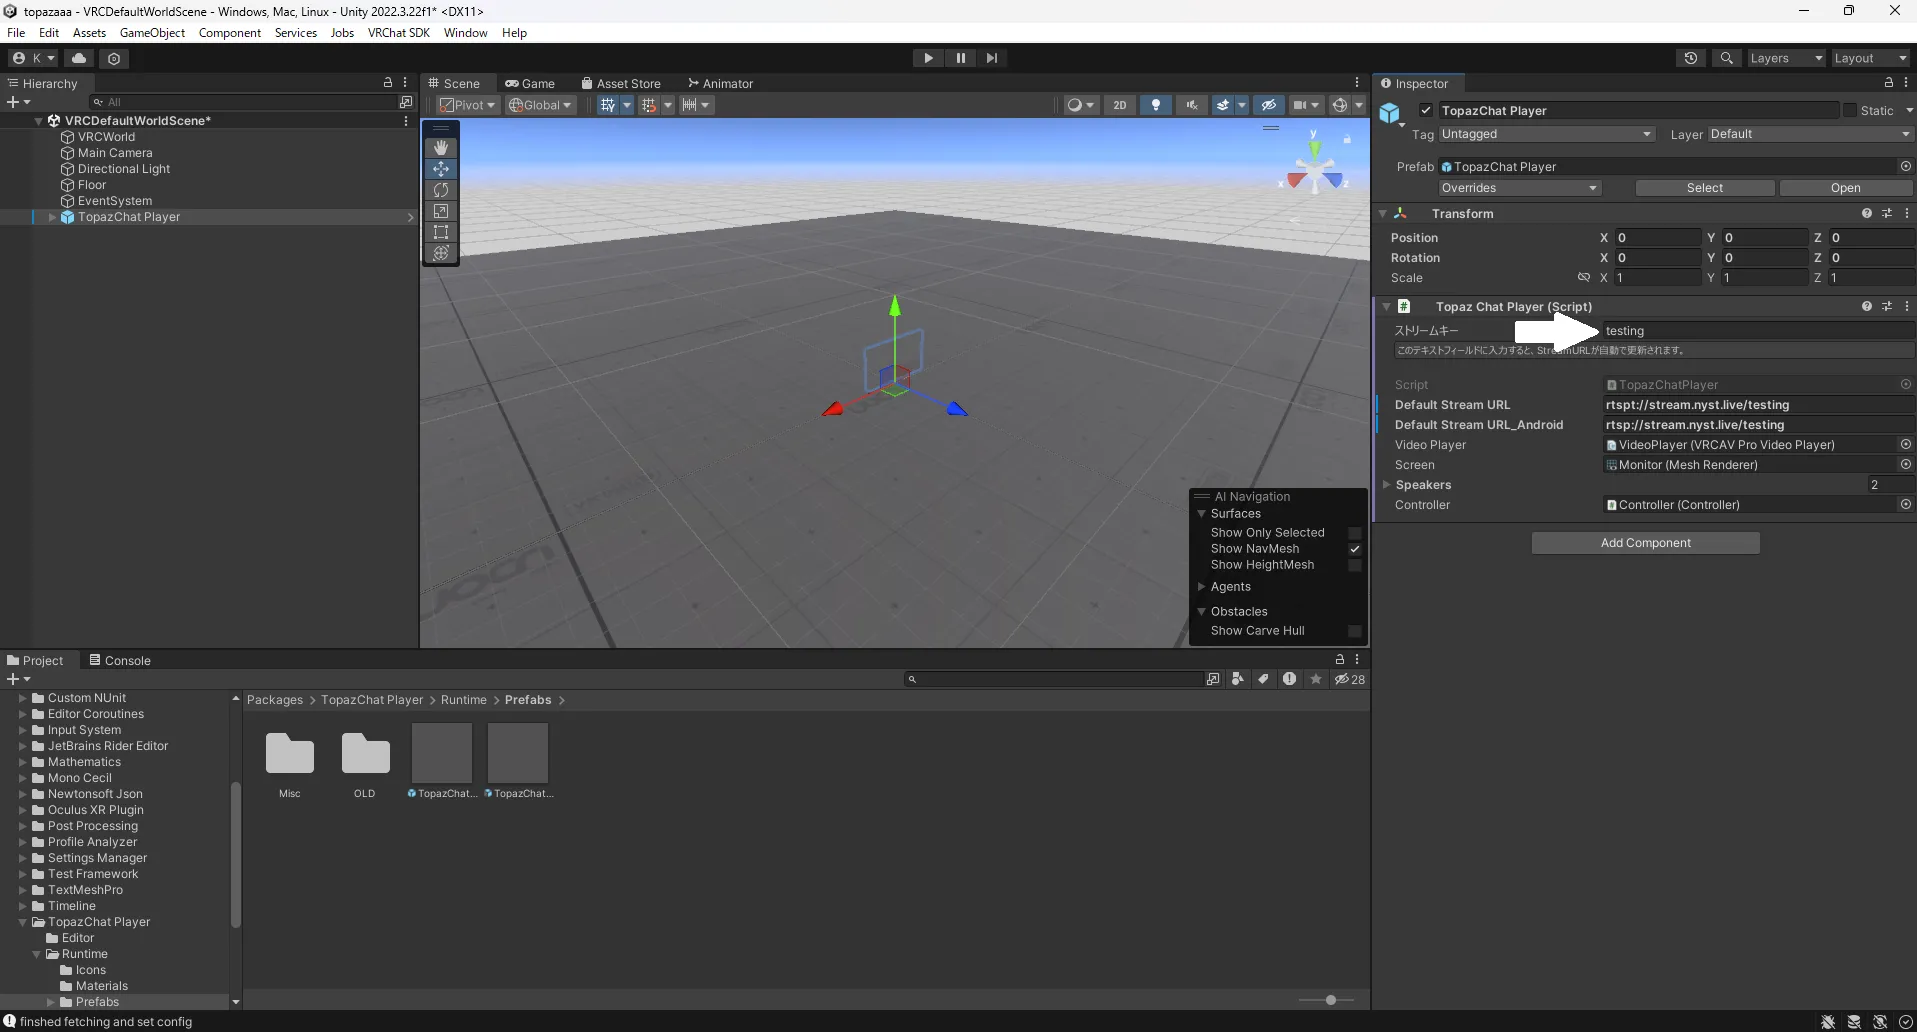1917x1032 pixels.
Task: Select the Misc folder thumbnail
Action: tap(290, 754)
